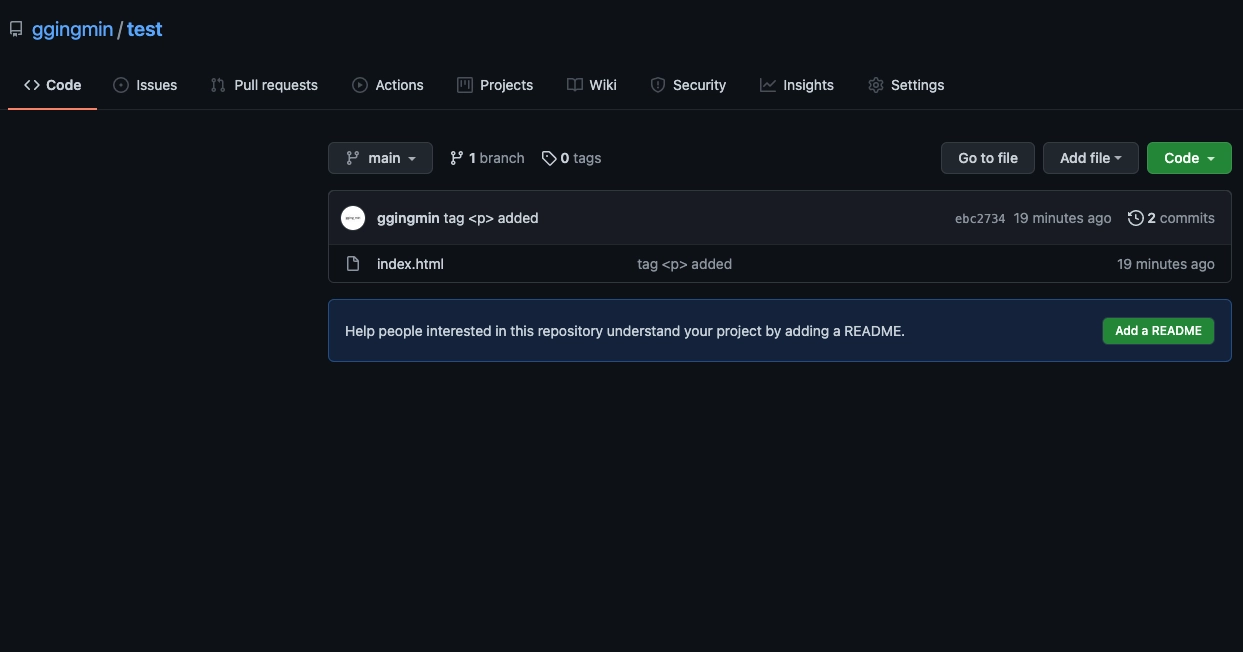Screen dimensions: 1243x652
Task: Open commit hash ebc2734
Action: click(x=980, y=219)
